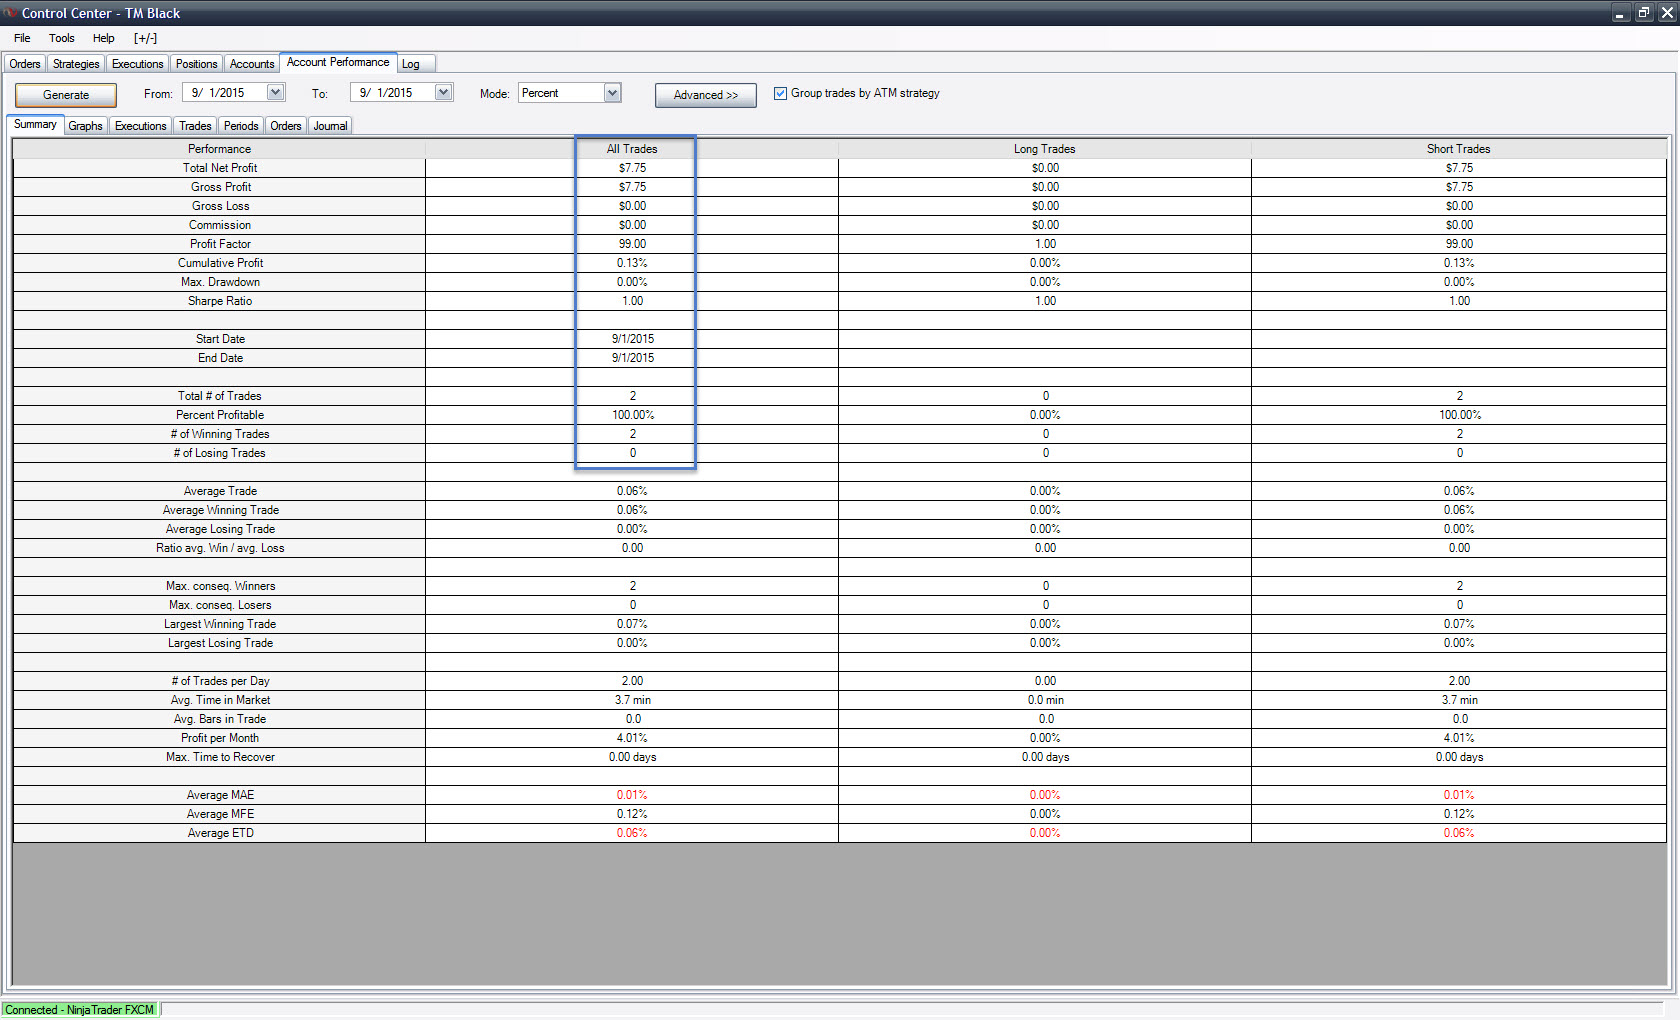Viewport: 1680px width, 1020px height.
Task: Select the Largest Winning Trade label
Action: coord(220,624)
